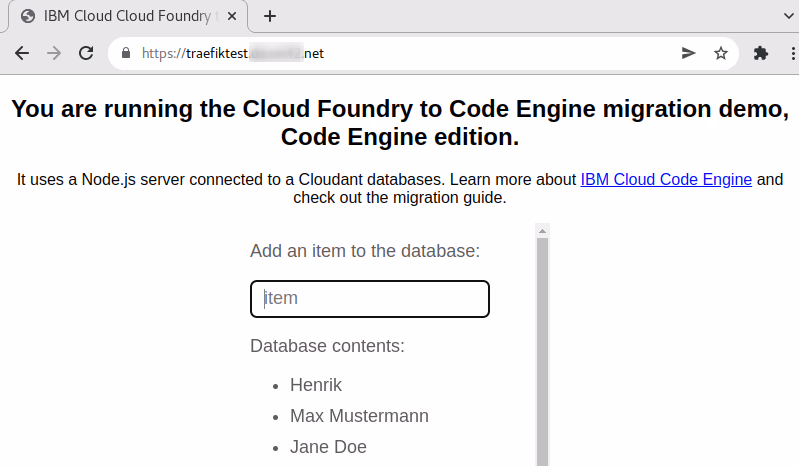Click the globe favicon on the tab
Screen dimensions: 799x466
point(27,16)
